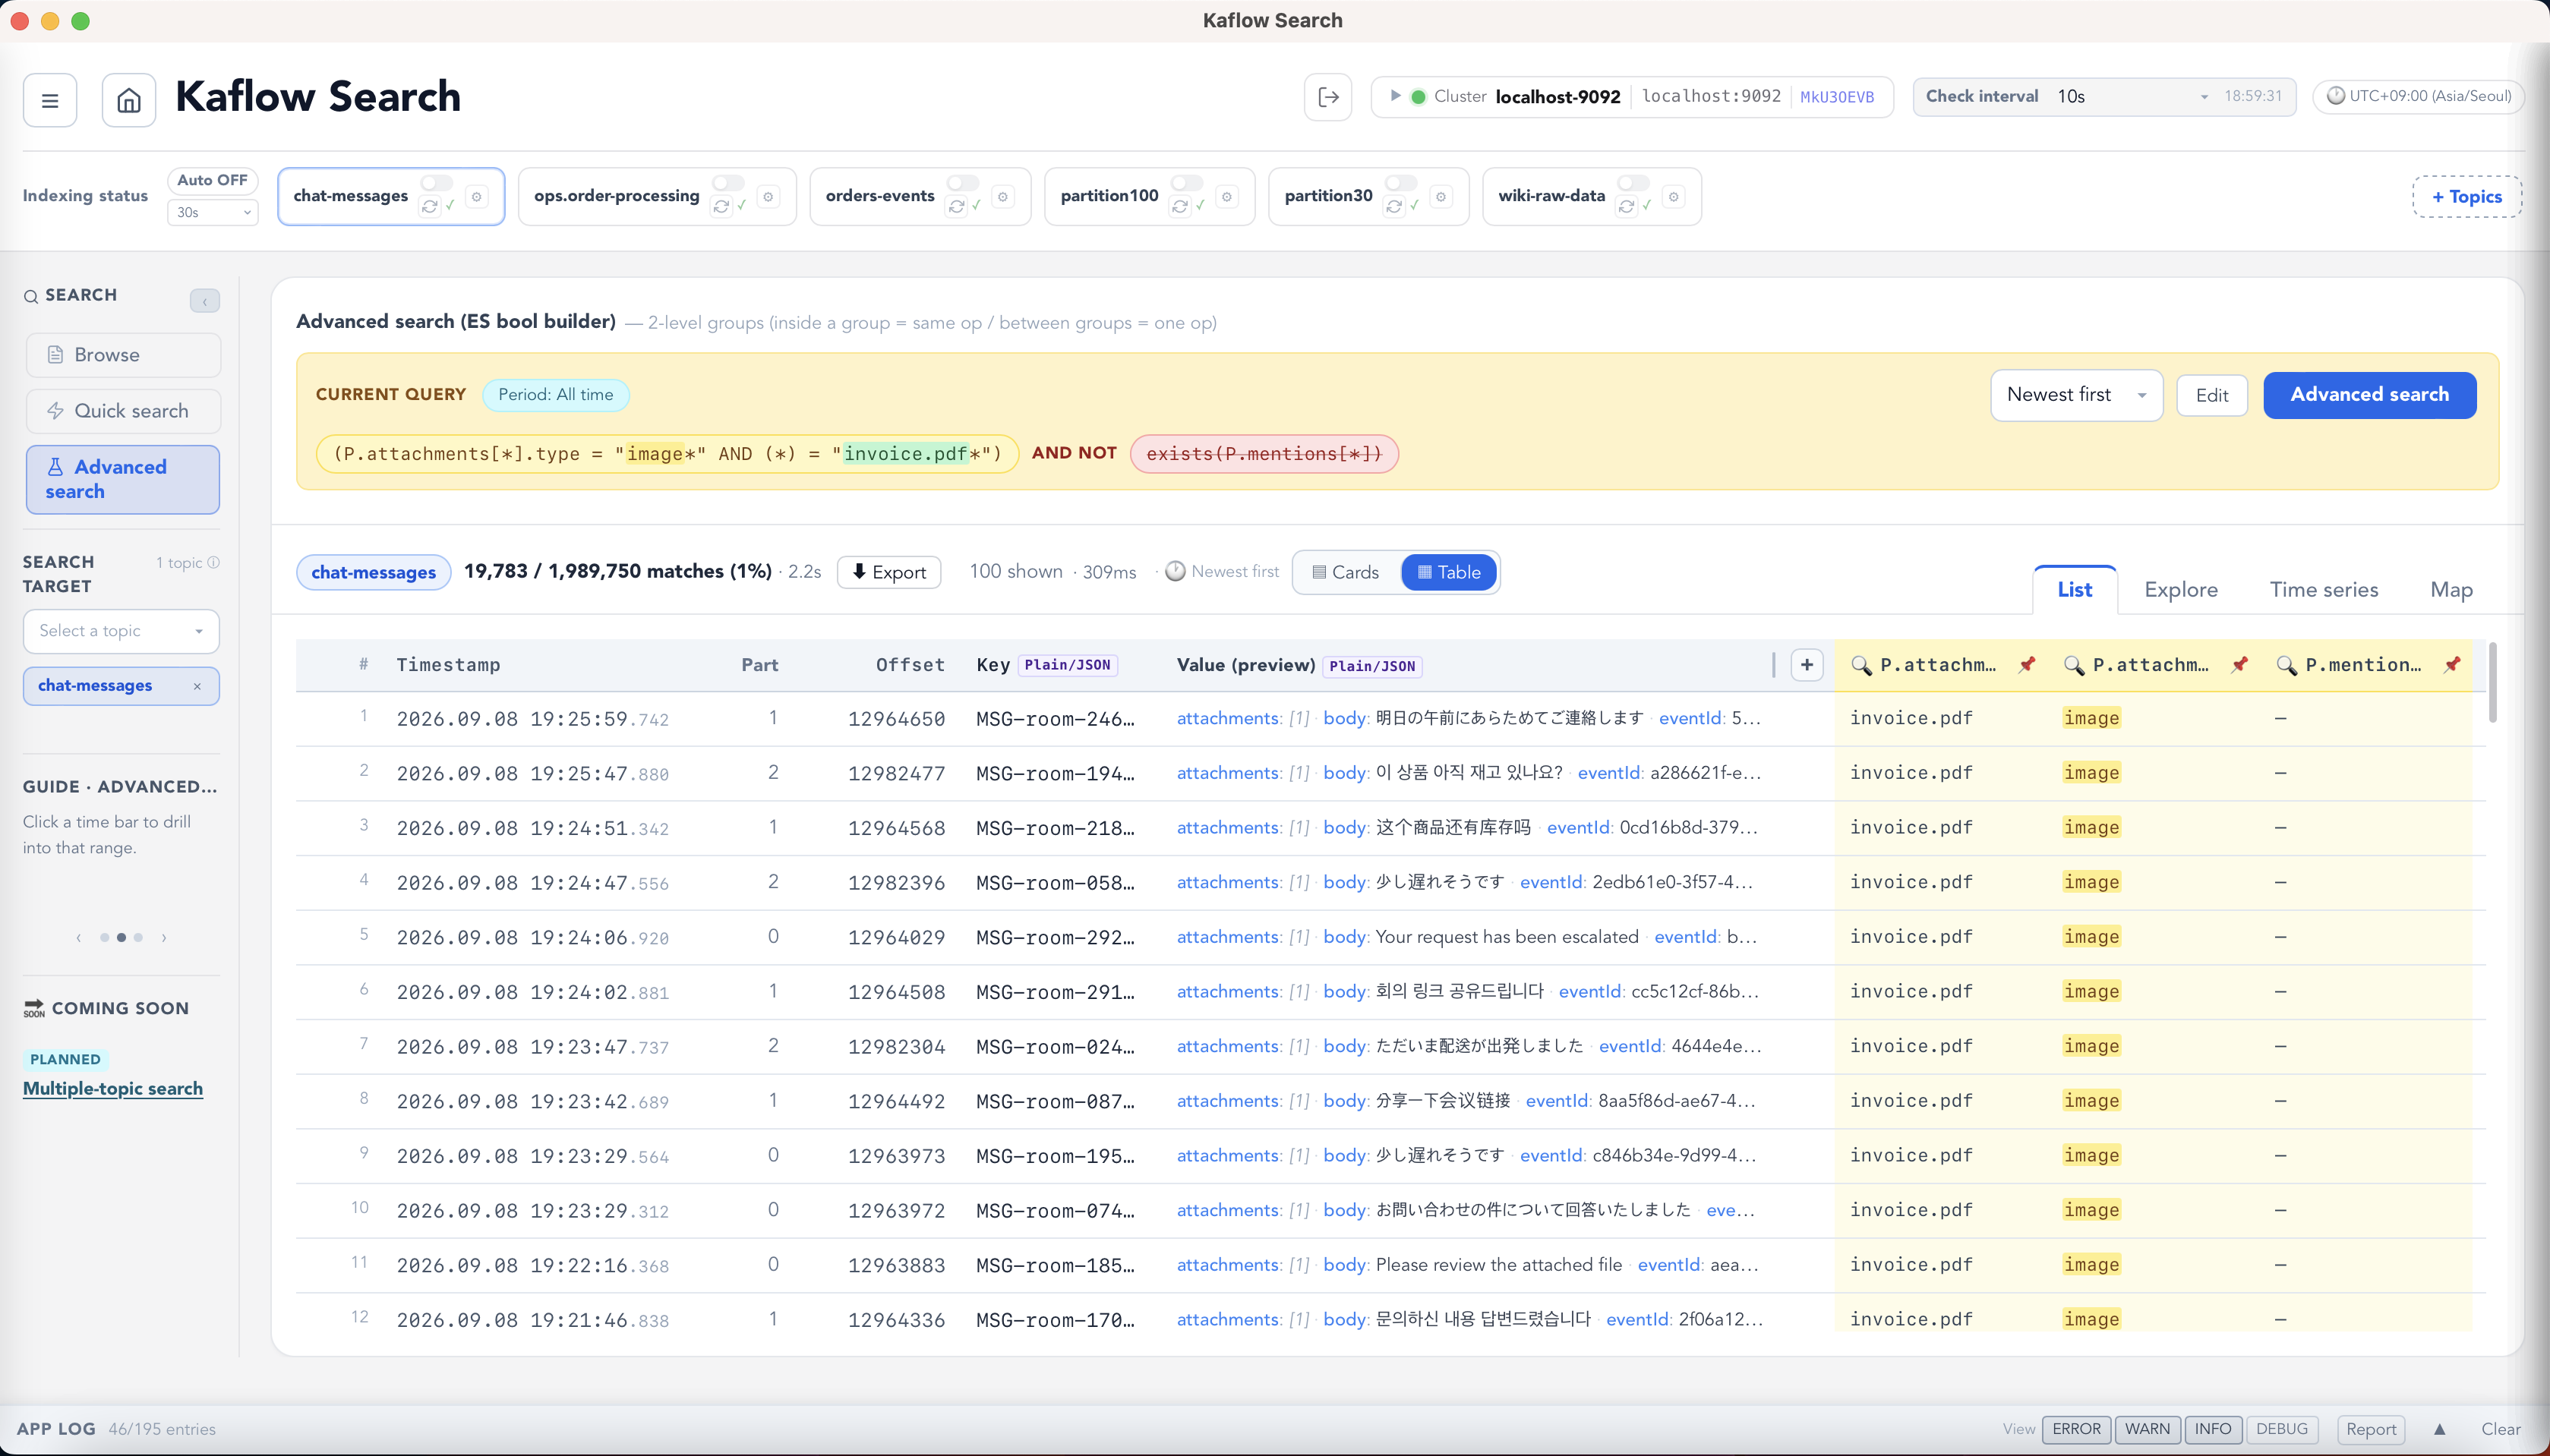This screenshot has width=2550, height=1456.
Task: Toggle the Auto OFF indexing button
Action: 212,180
